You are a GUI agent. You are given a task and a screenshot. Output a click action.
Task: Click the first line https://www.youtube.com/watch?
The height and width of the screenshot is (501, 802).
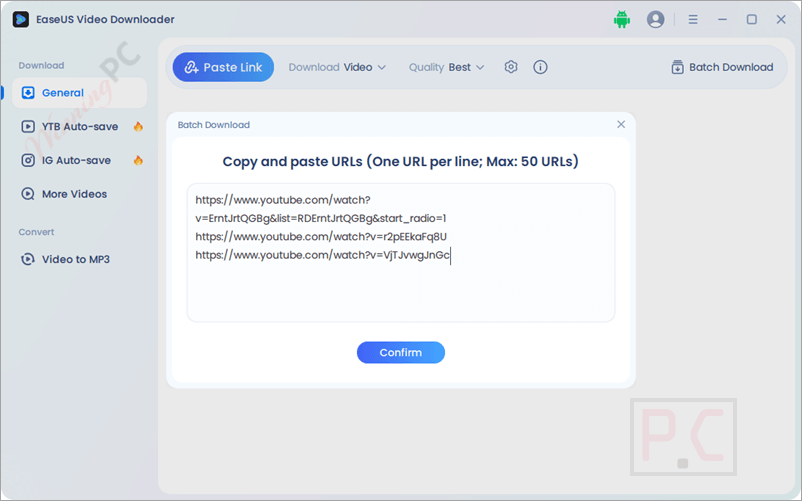(283, 200)
